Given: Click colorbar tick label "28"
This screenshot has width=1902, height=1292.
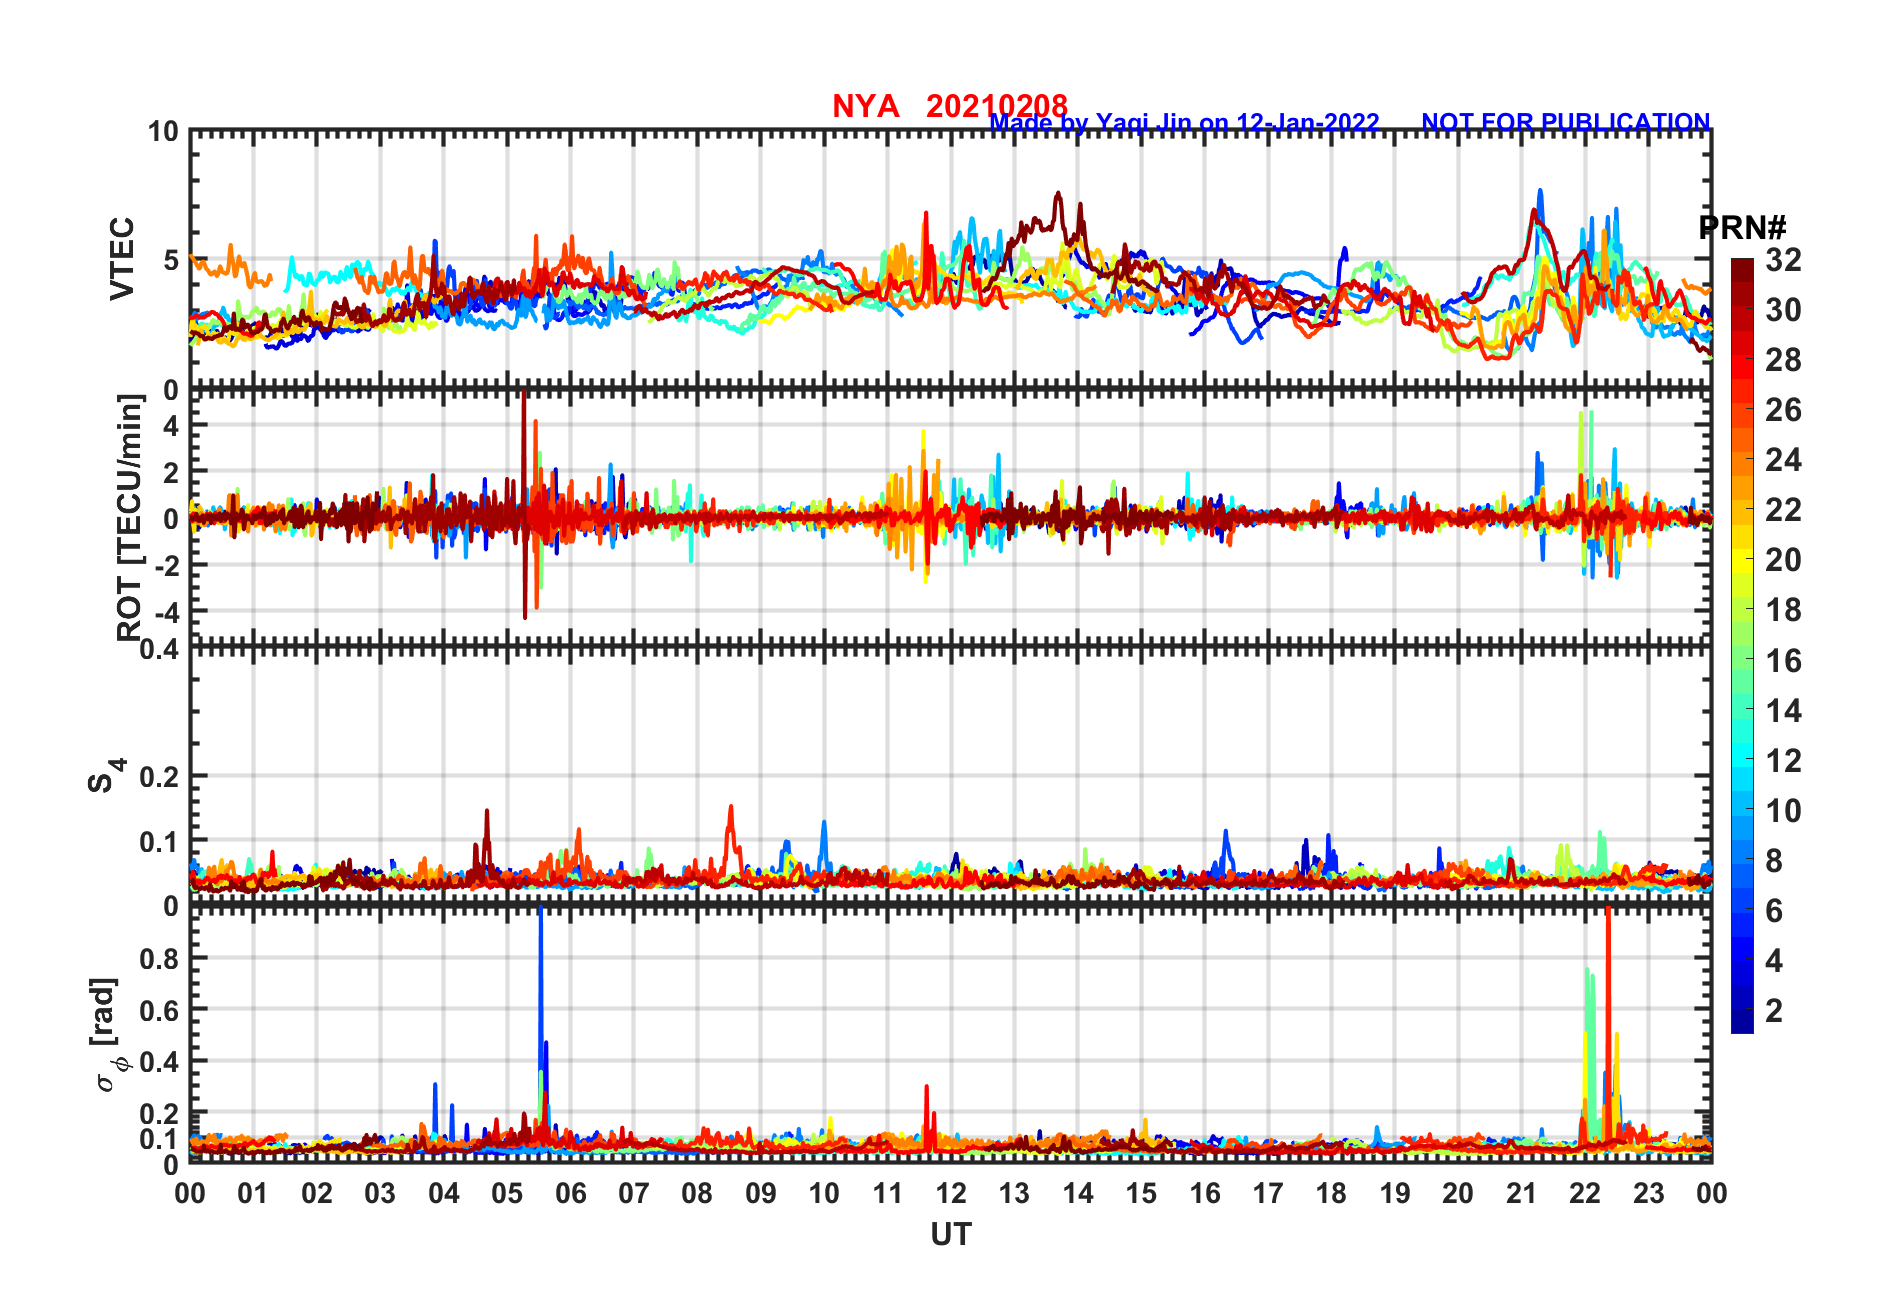Looking at the screenshot, I should 1783,360.
